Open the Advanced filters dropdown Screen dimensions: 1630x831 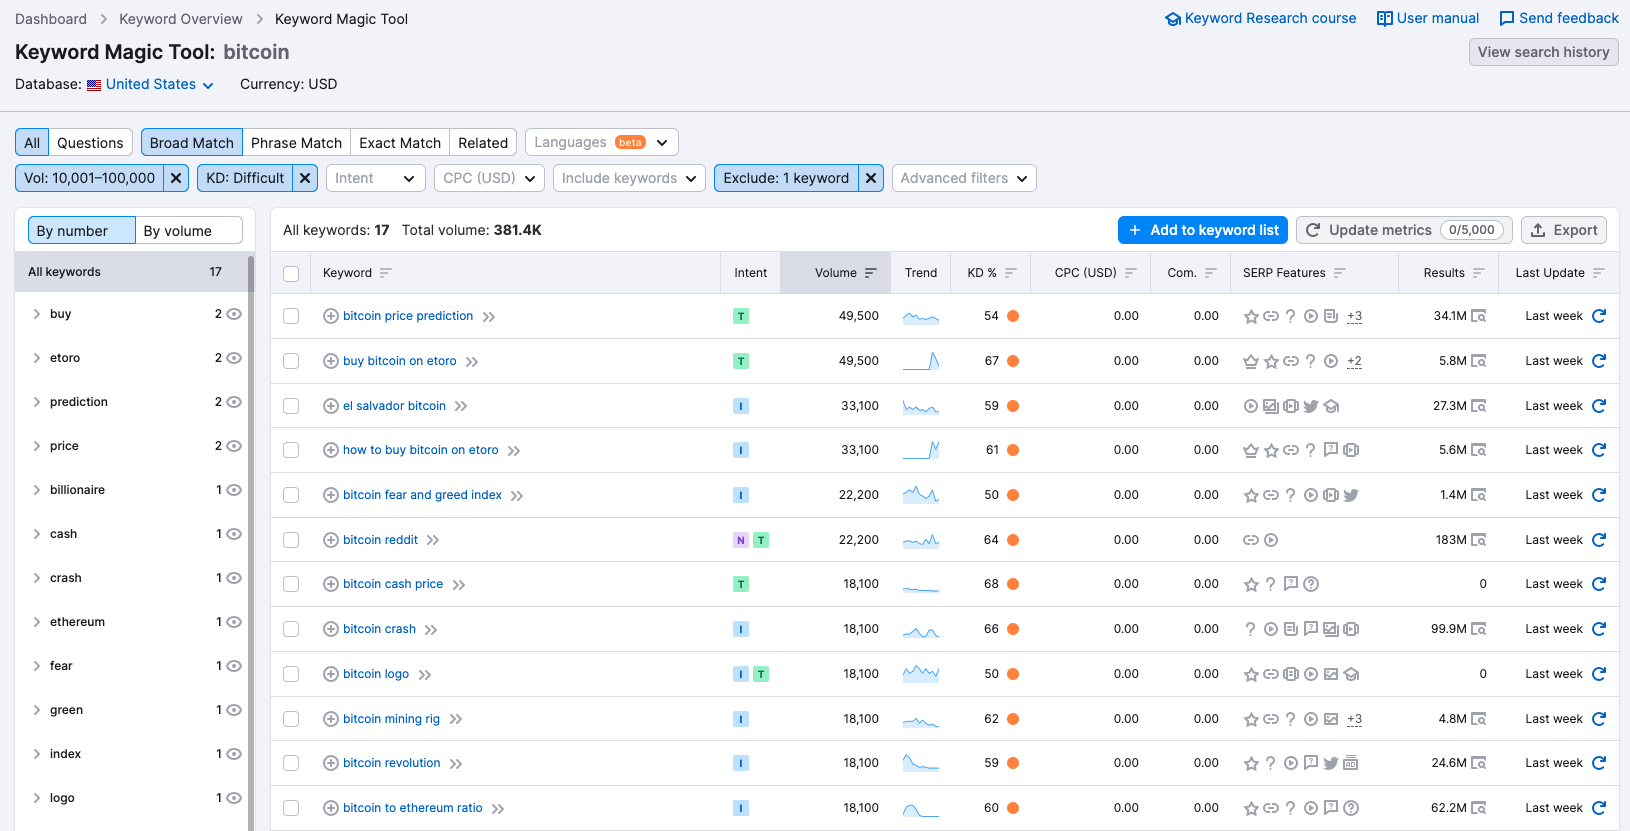(x=964, y=178)
